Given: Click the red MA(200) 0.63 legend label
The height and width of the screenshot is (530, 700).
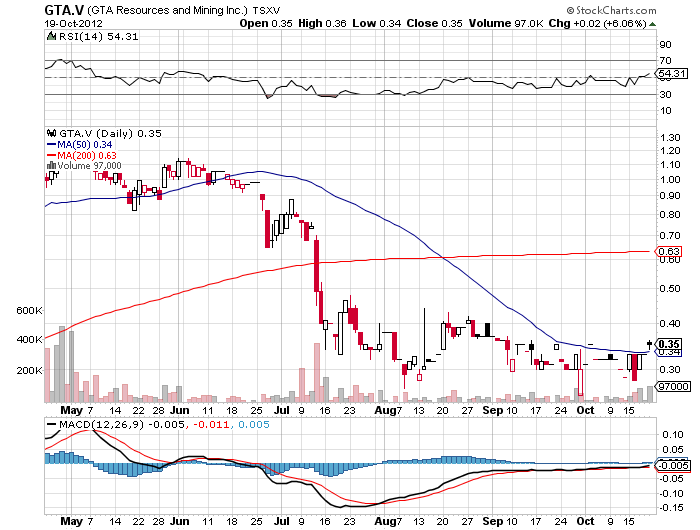Looking at the screenshot, I should pyautogui.click(x=87, y=155).
